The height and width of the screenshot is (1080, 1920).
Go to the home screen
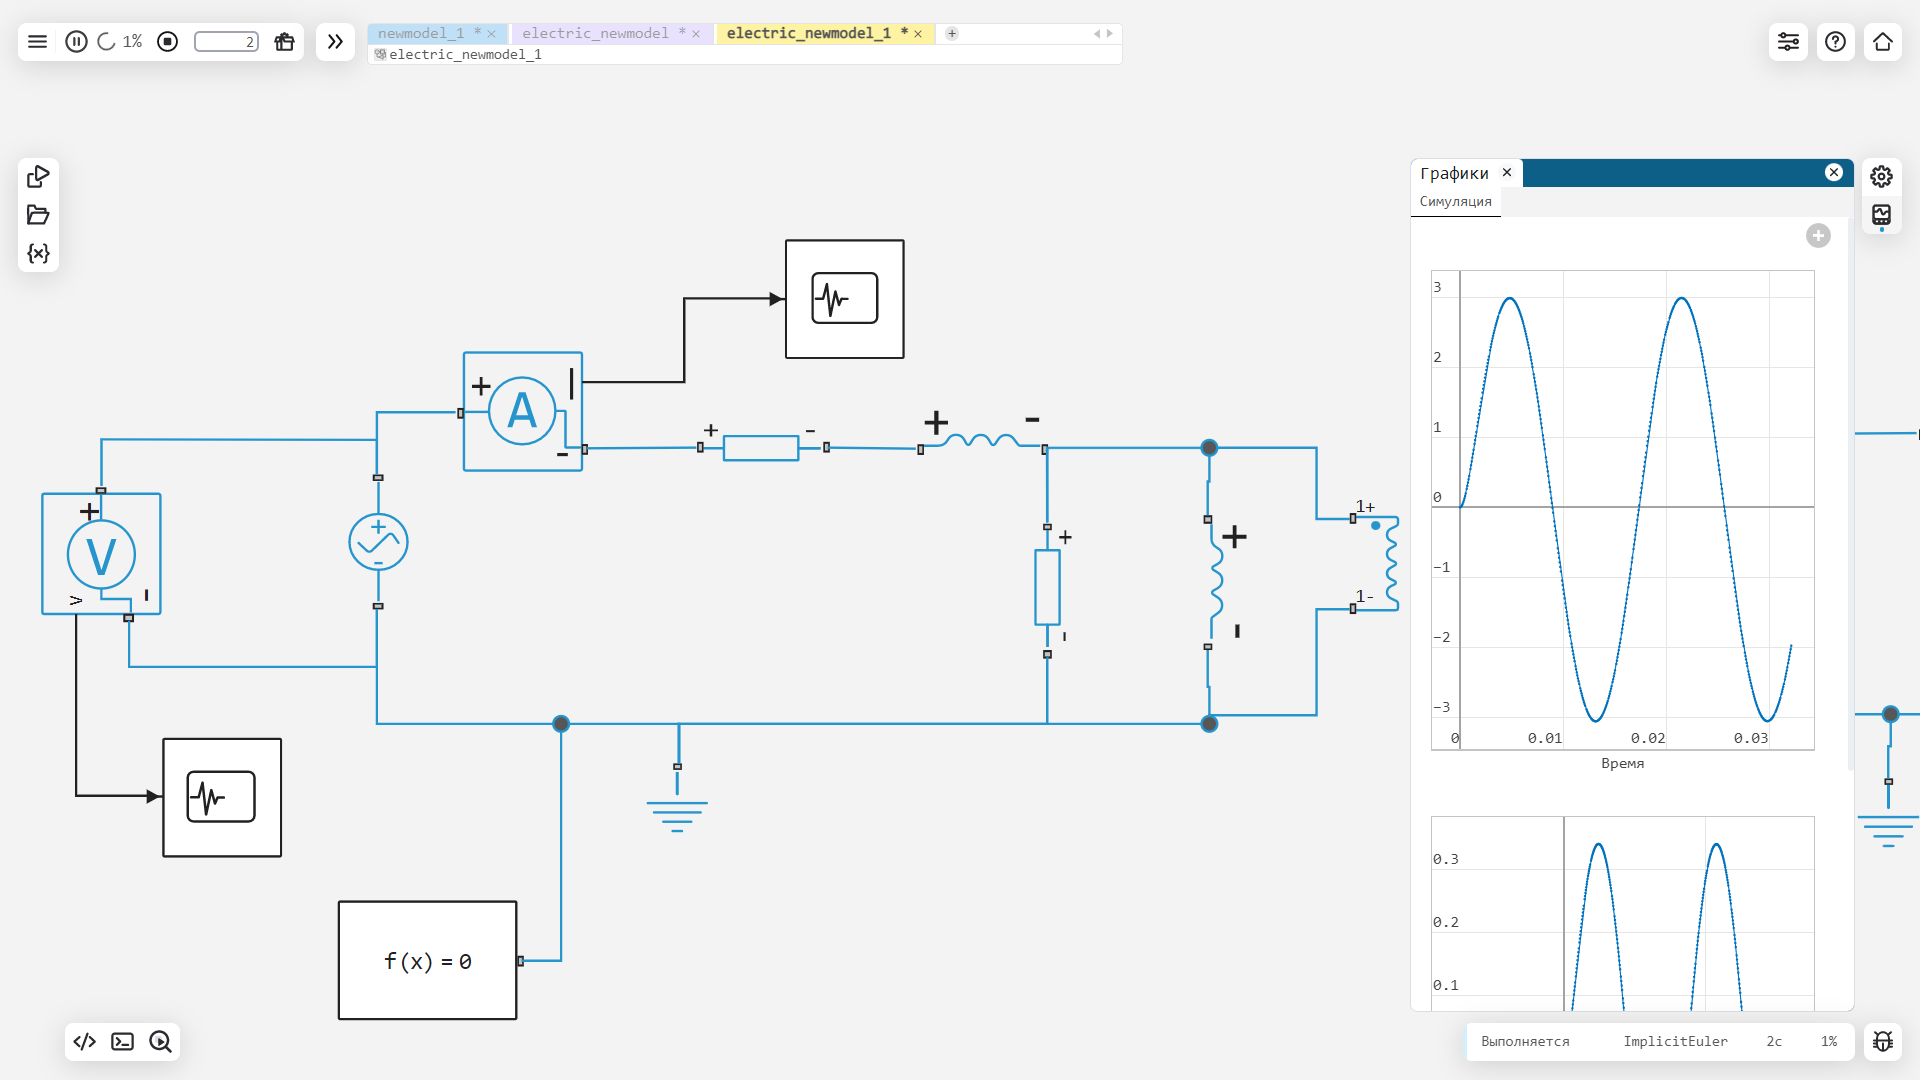pos(1882,41)
